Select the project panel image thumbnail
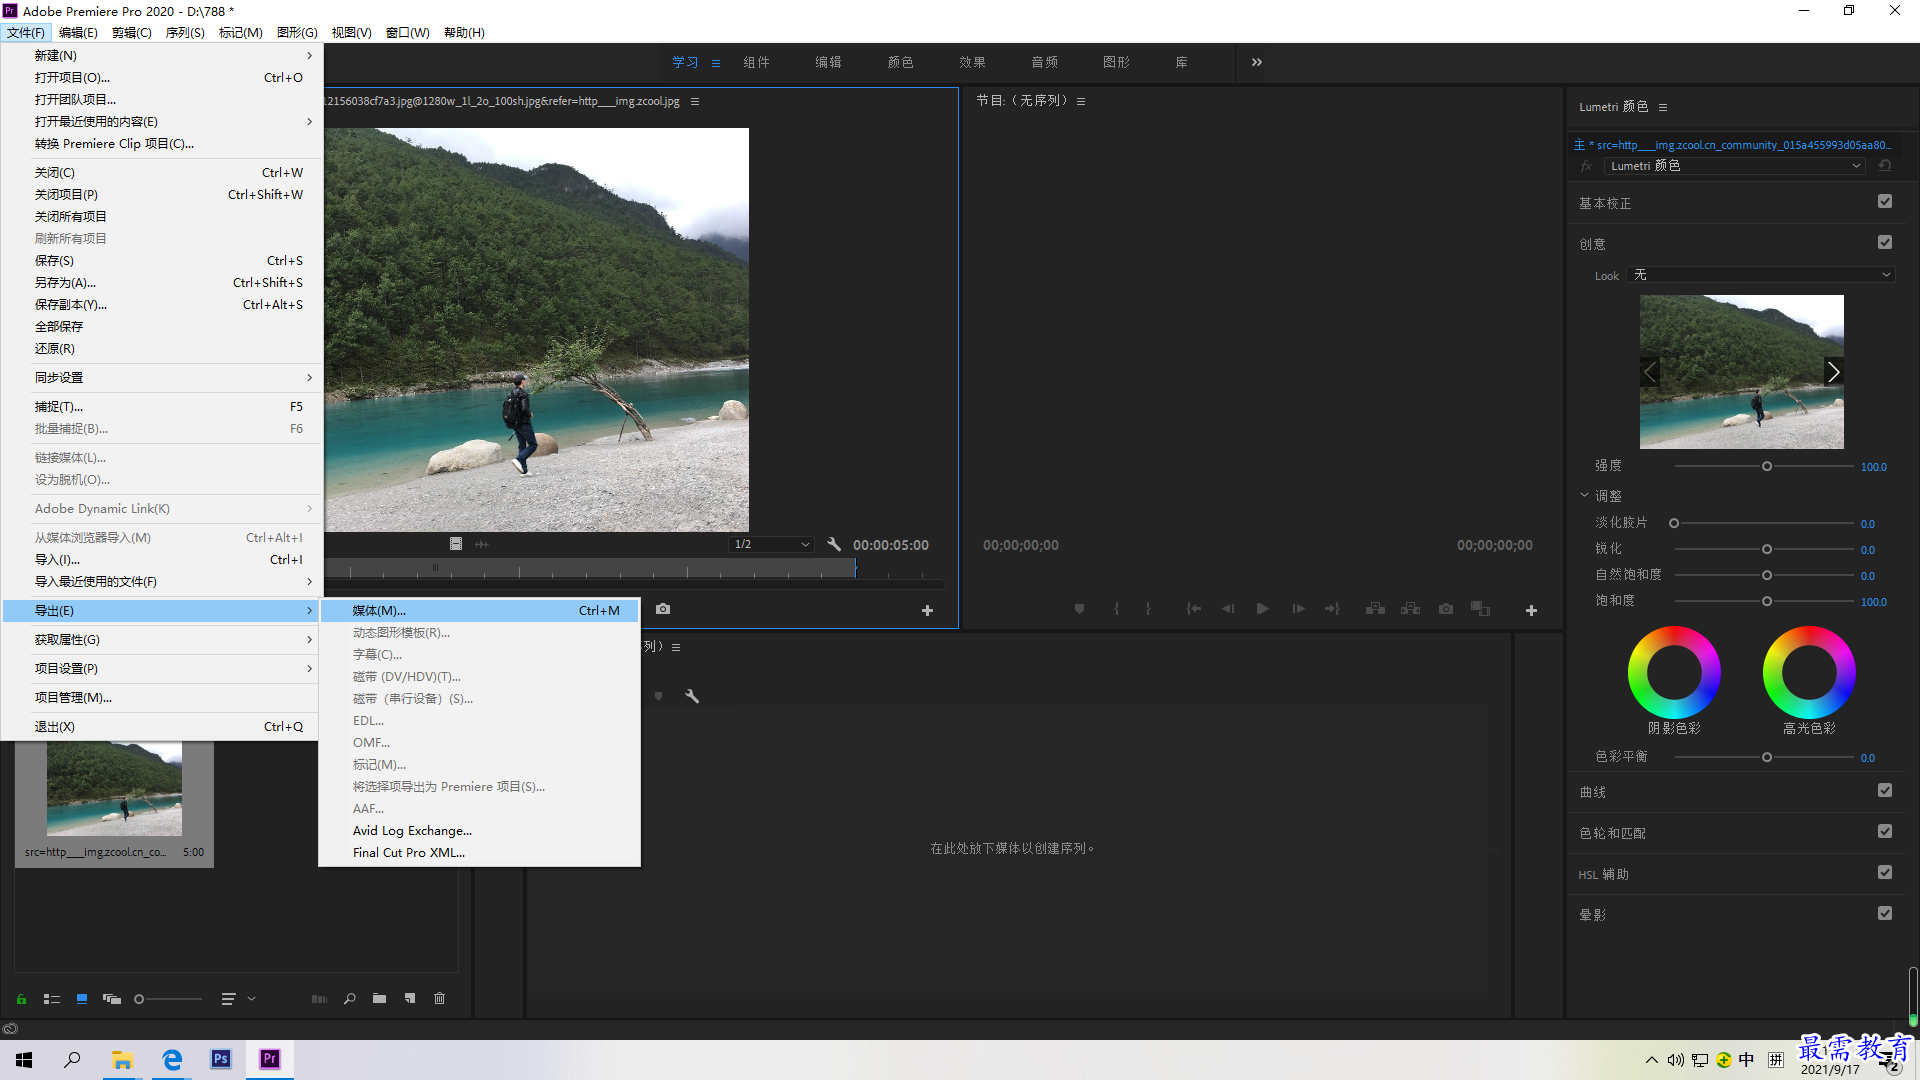 [114, 789]
